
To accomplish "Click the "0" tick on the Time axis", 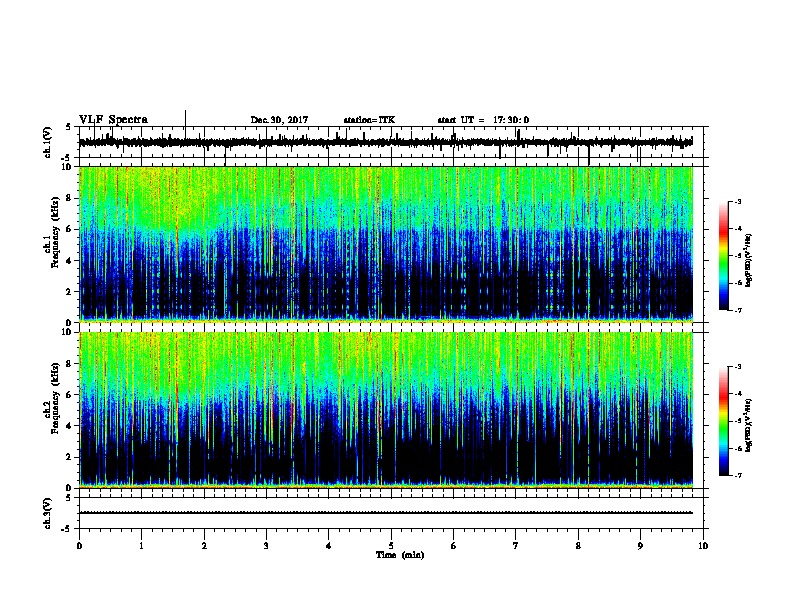I will pyautogui.click(x=79, y=546).
